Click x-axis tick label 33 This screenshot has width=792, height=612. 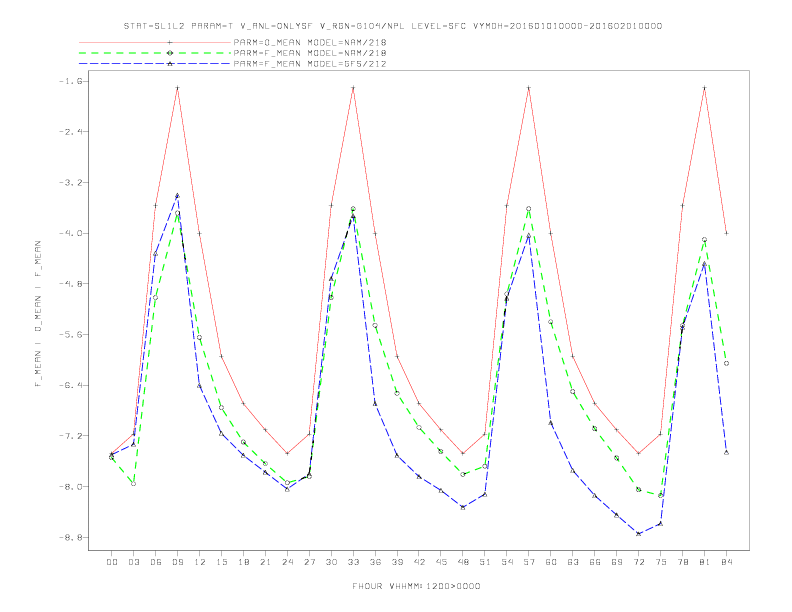(x=353, y=562)
